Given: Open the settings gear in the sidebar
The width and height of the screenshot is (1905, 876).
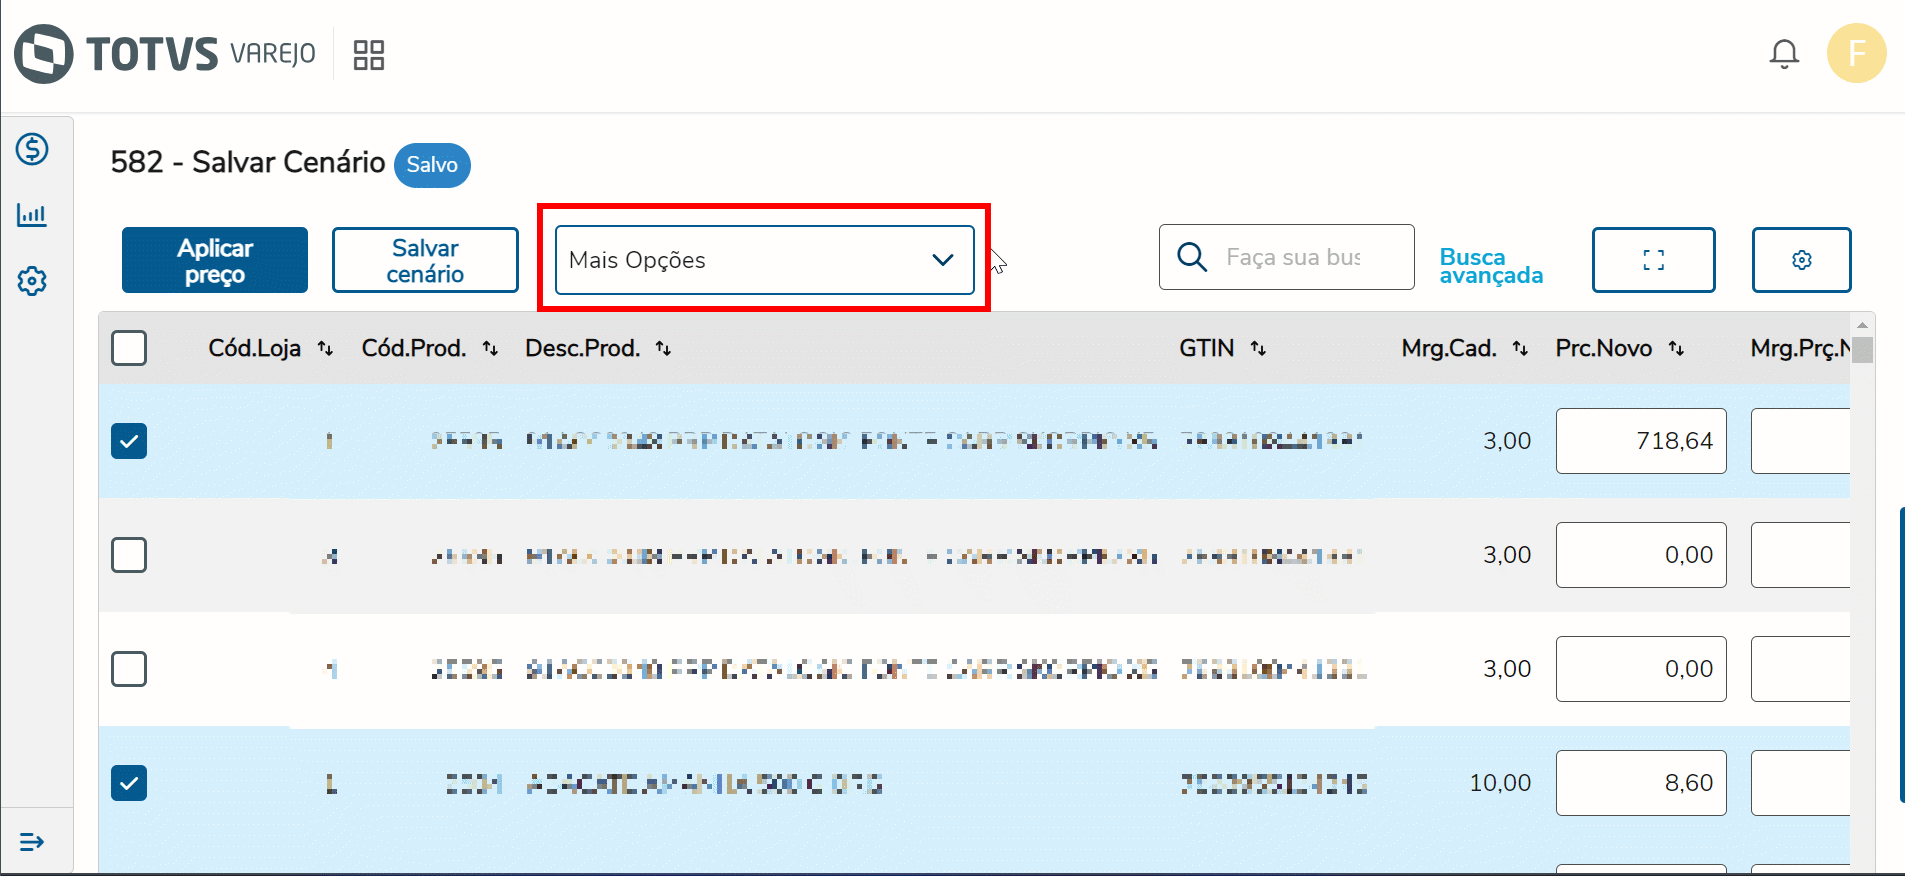Looking at the screenshot, I should point(32,281).
